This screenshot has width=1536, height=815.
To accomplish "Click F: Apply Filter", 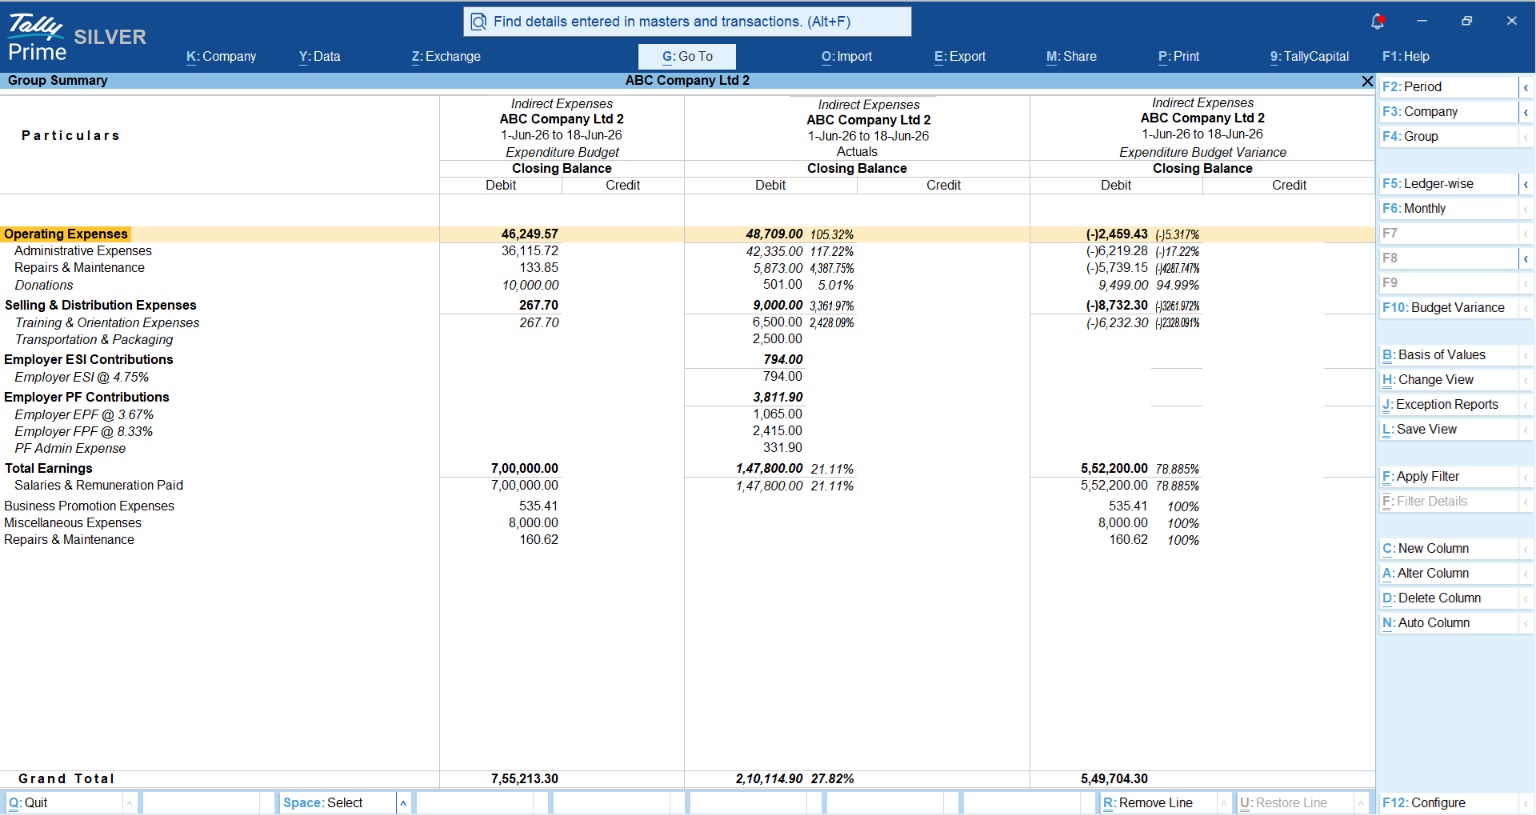I will click(1448, 477).
